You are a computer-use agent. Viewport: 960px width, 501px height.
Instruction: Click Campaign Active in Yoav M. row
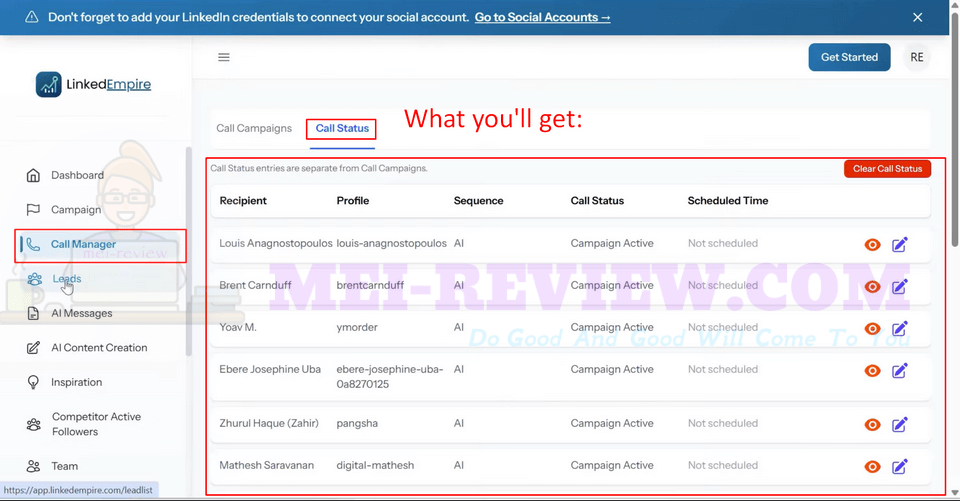point(612,327)
